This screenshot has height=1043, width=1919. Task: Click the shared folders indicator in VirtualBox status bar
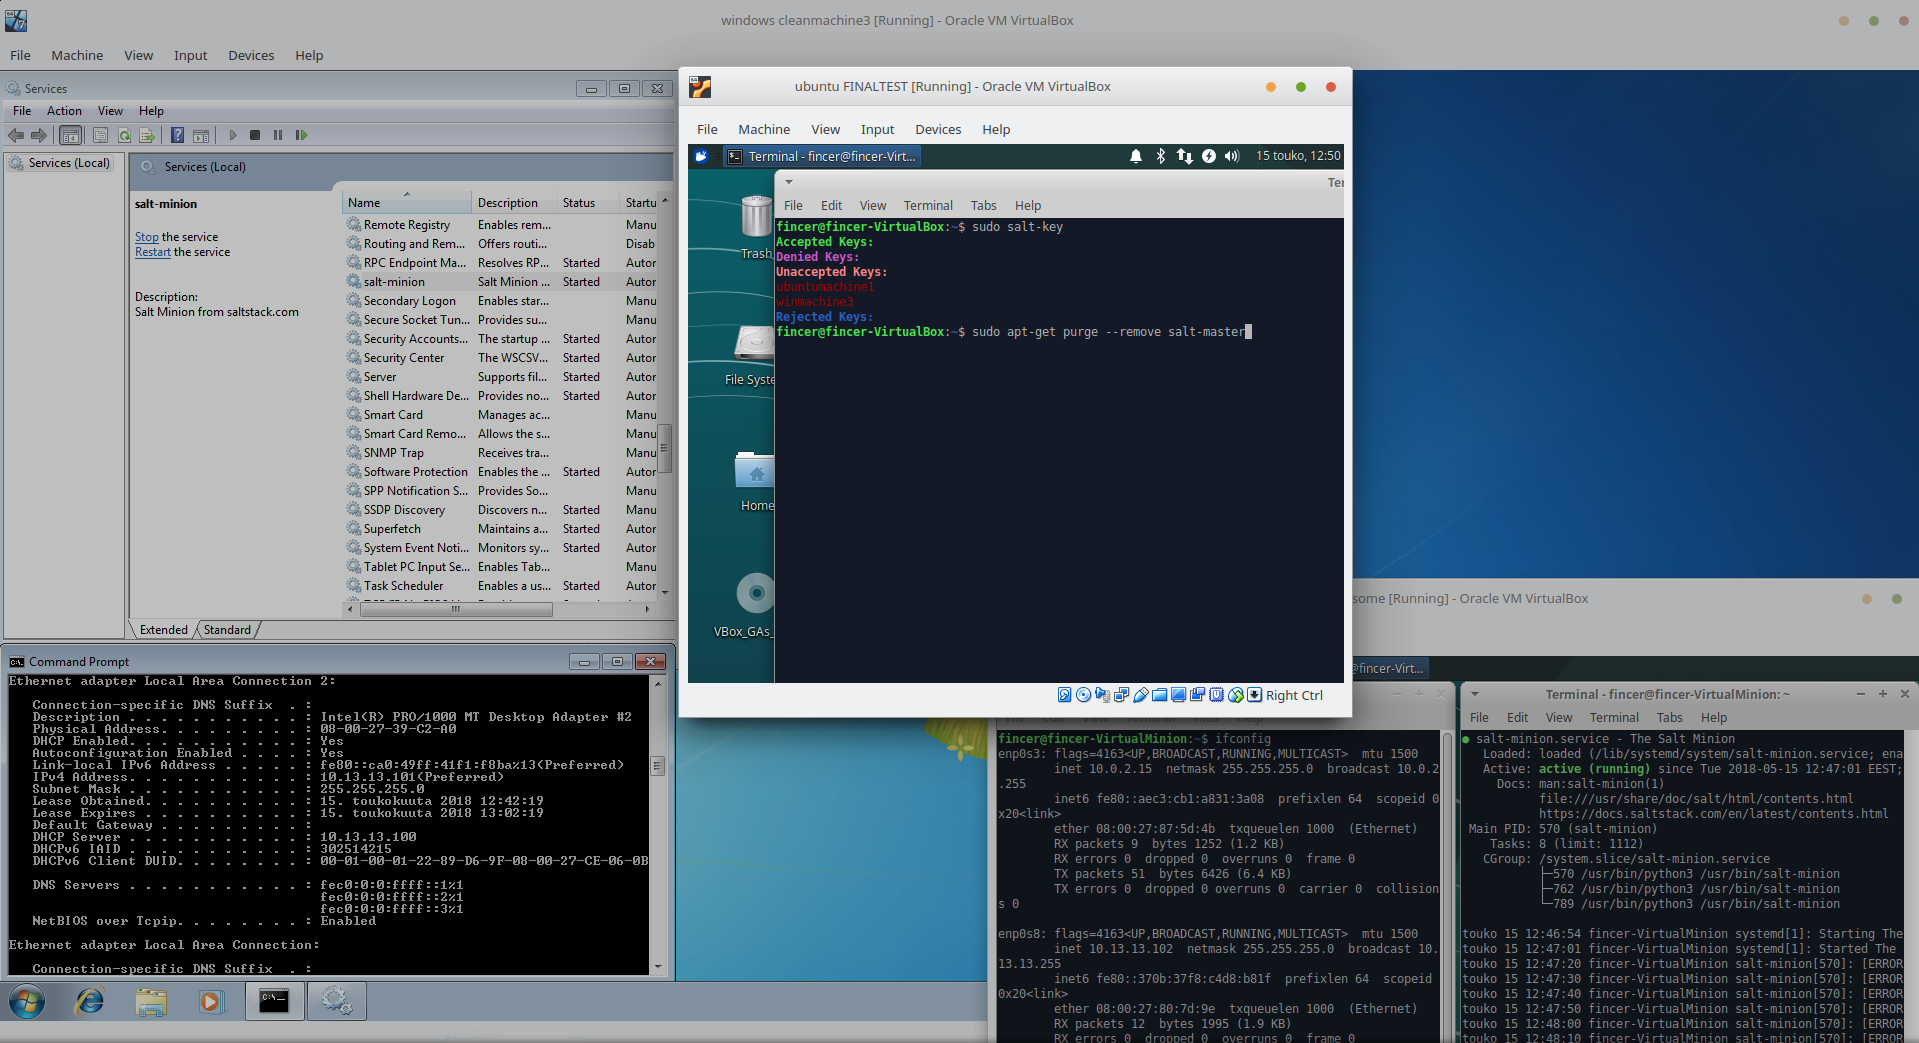(1160, 695)
